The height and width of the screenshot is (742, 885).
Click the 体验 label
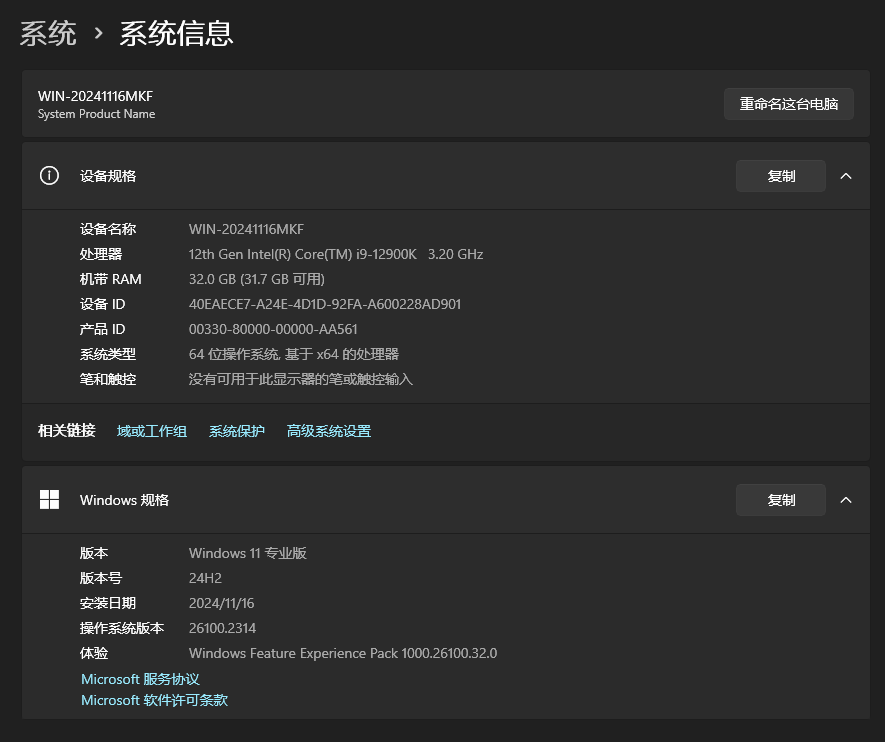click(94, 653)
